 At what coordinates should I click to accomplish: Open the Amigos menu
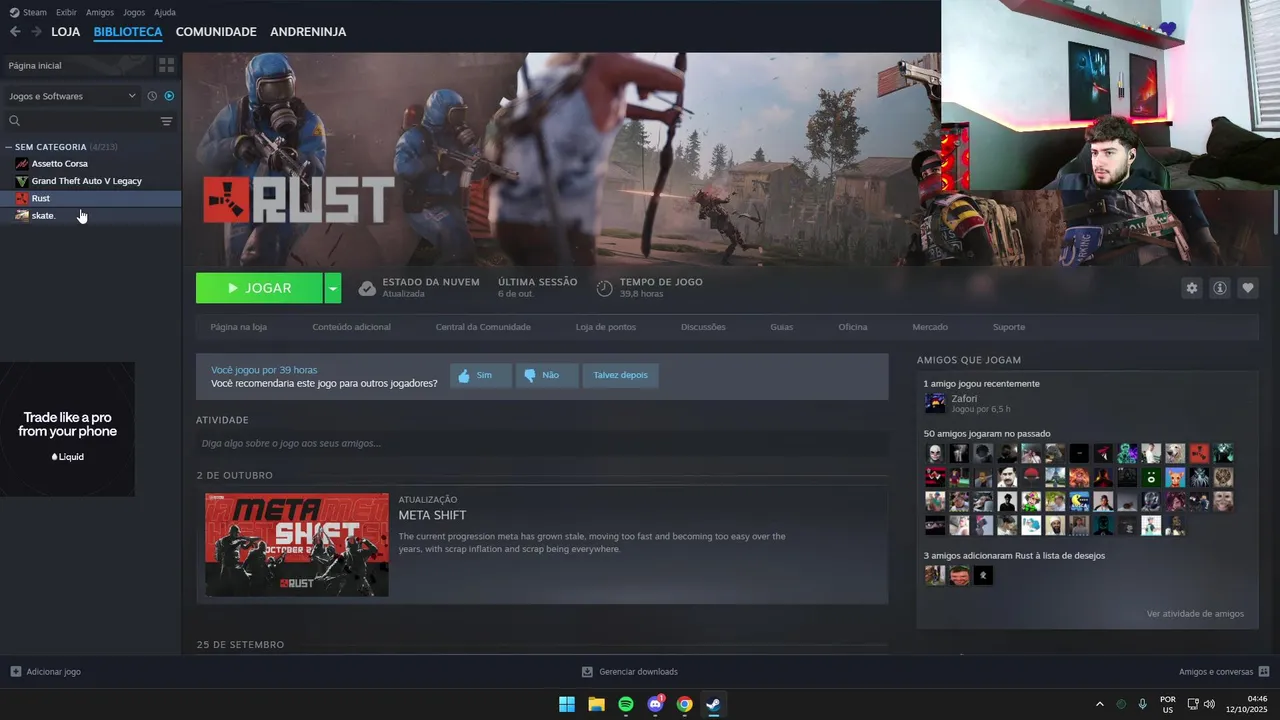point(100,12)
